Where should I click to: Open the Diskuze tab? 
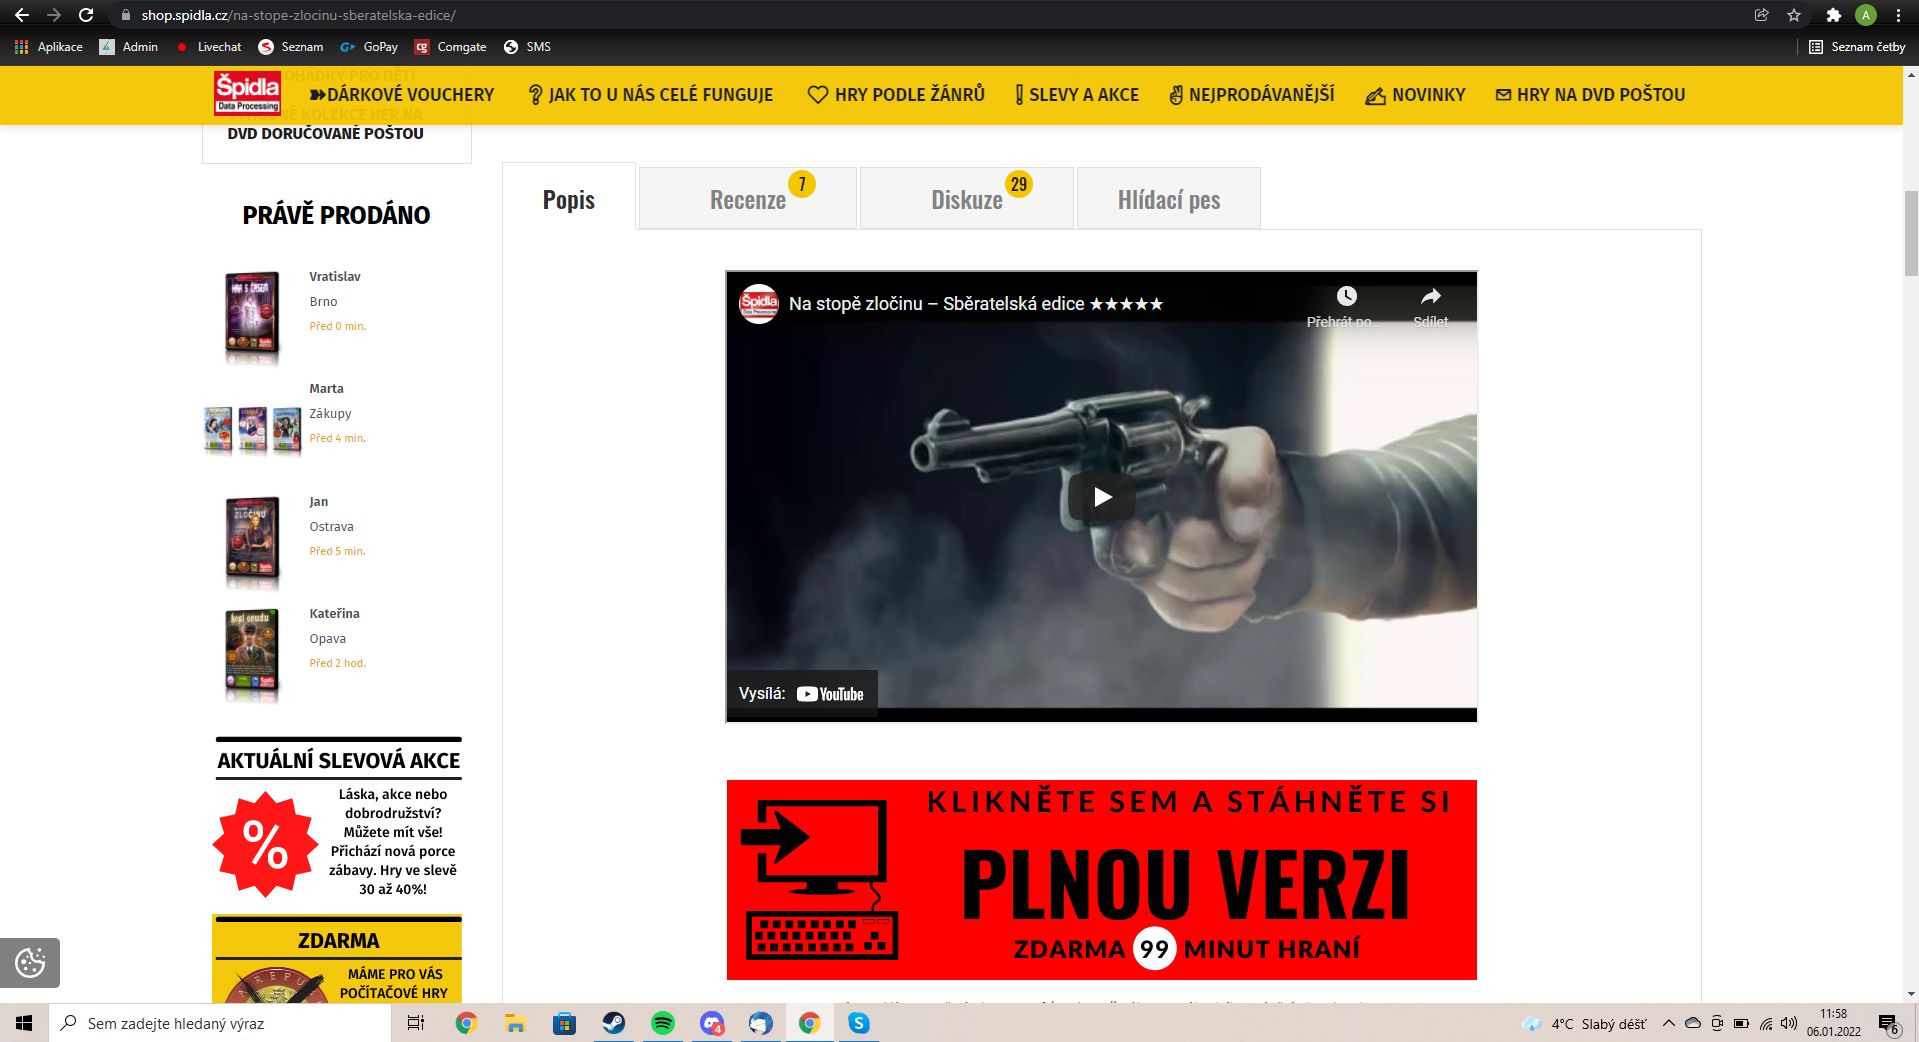966,200
